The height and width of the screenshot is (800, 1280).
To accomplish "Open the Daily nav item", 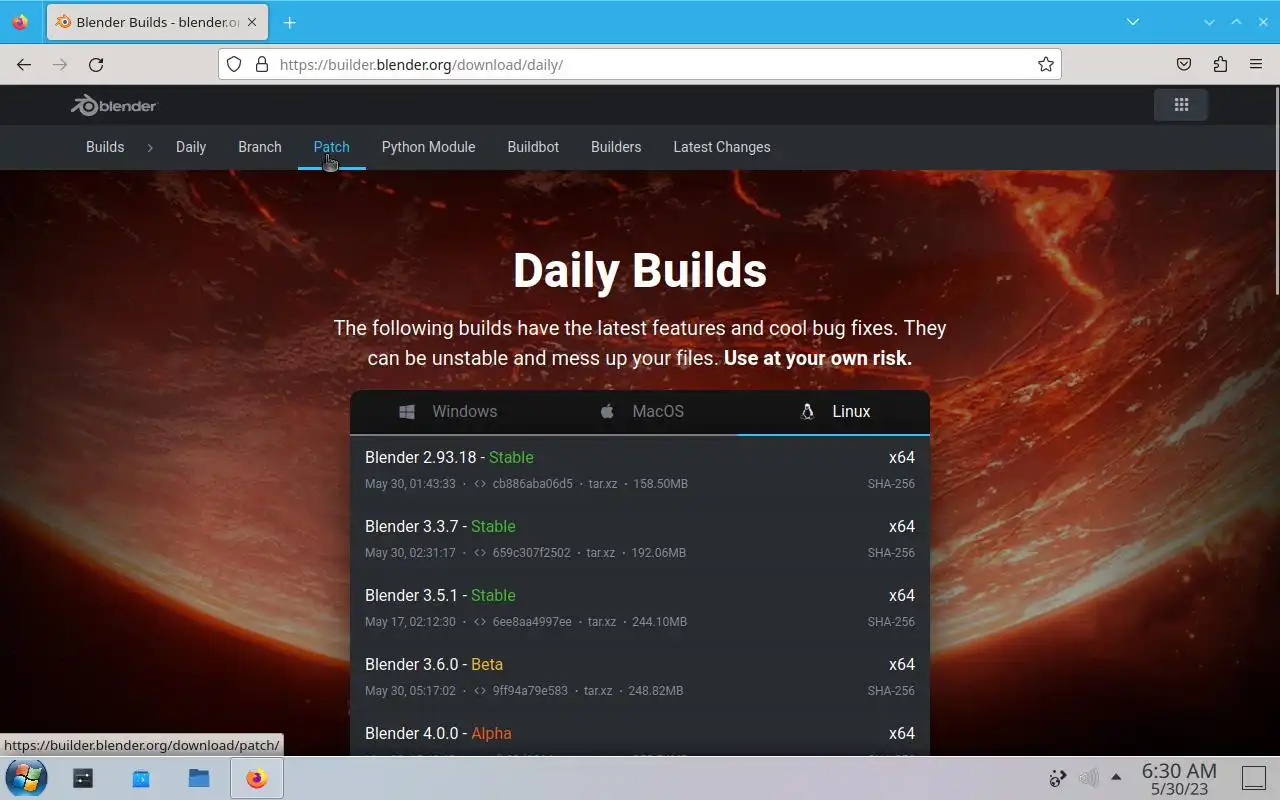I will coord(191,147).
